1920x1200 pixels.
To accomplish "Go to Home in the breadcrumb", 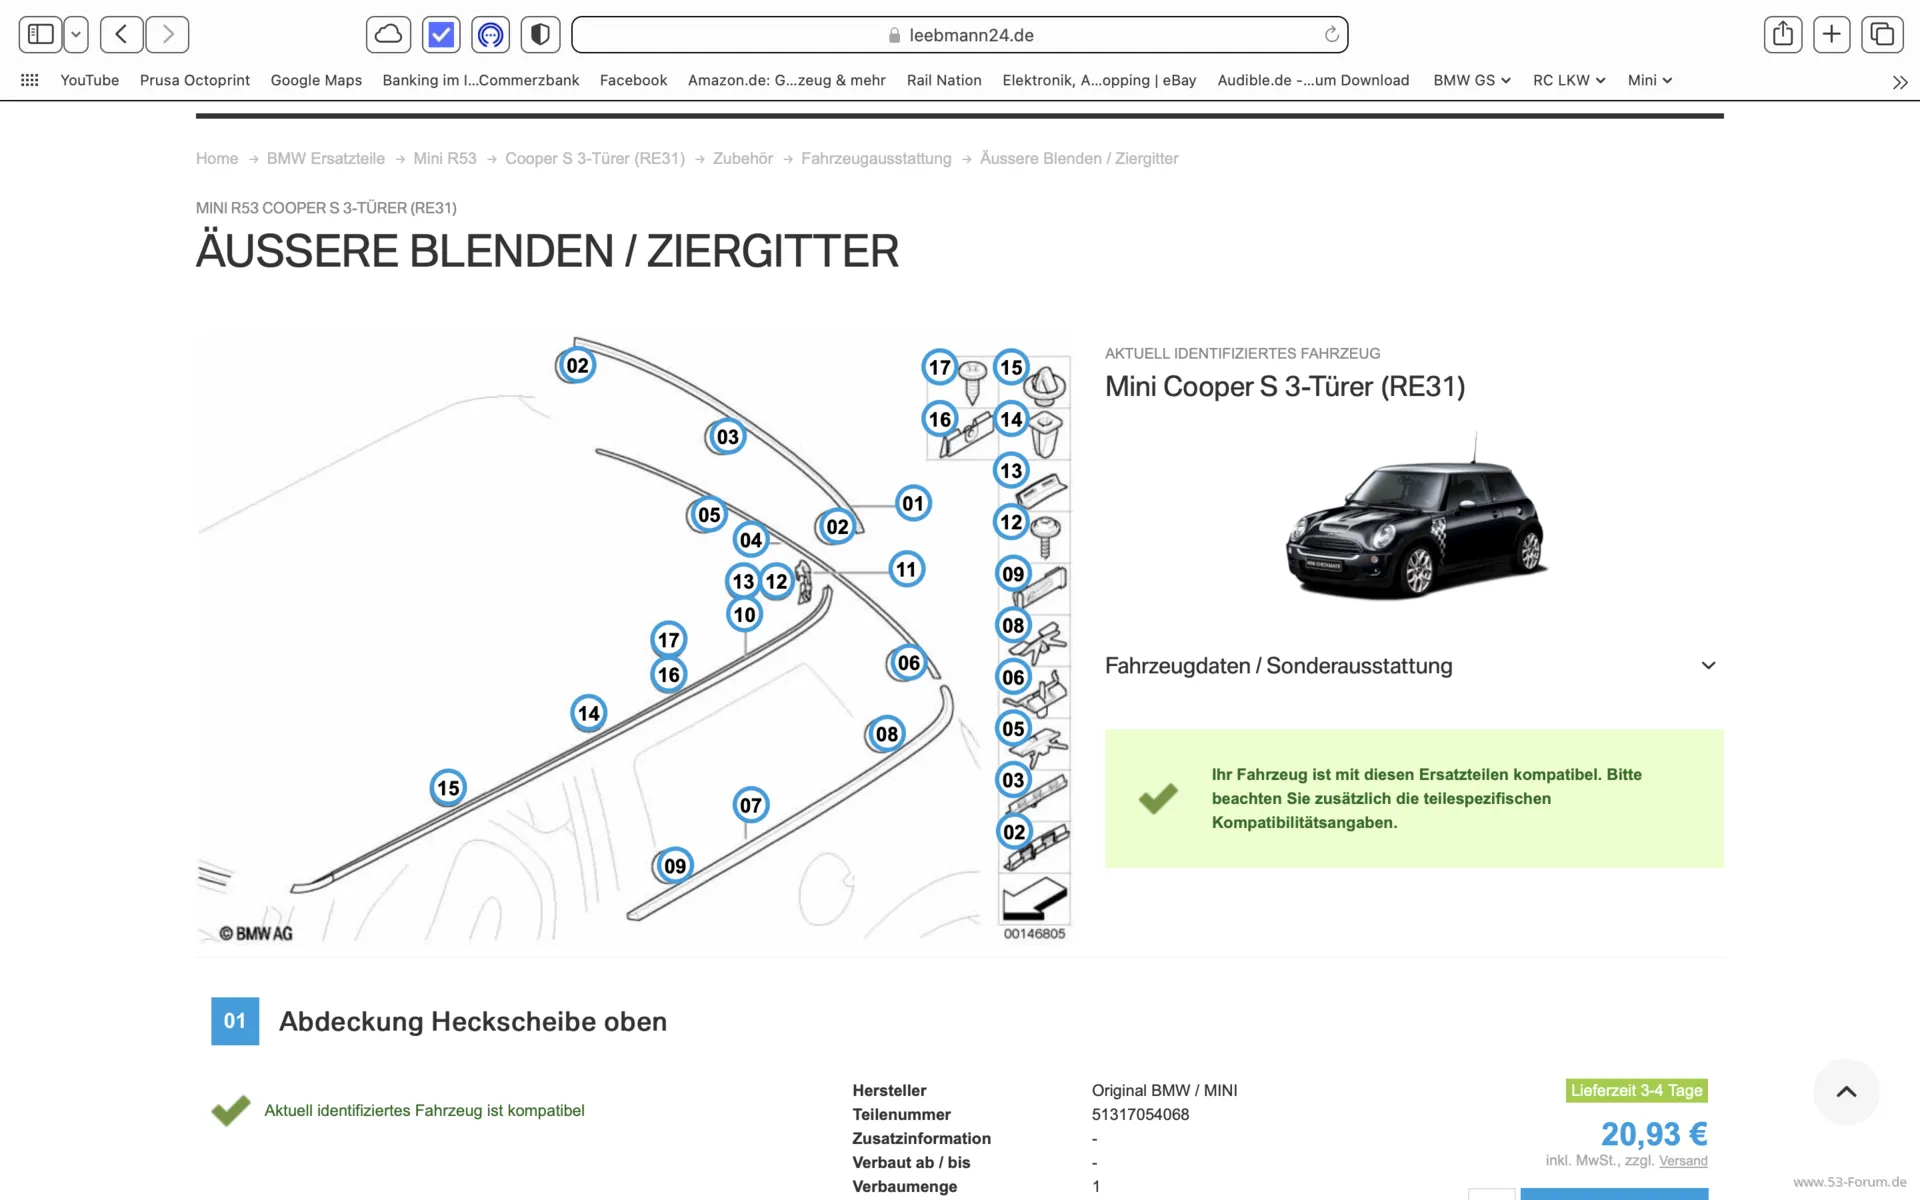I will [217, 158].
